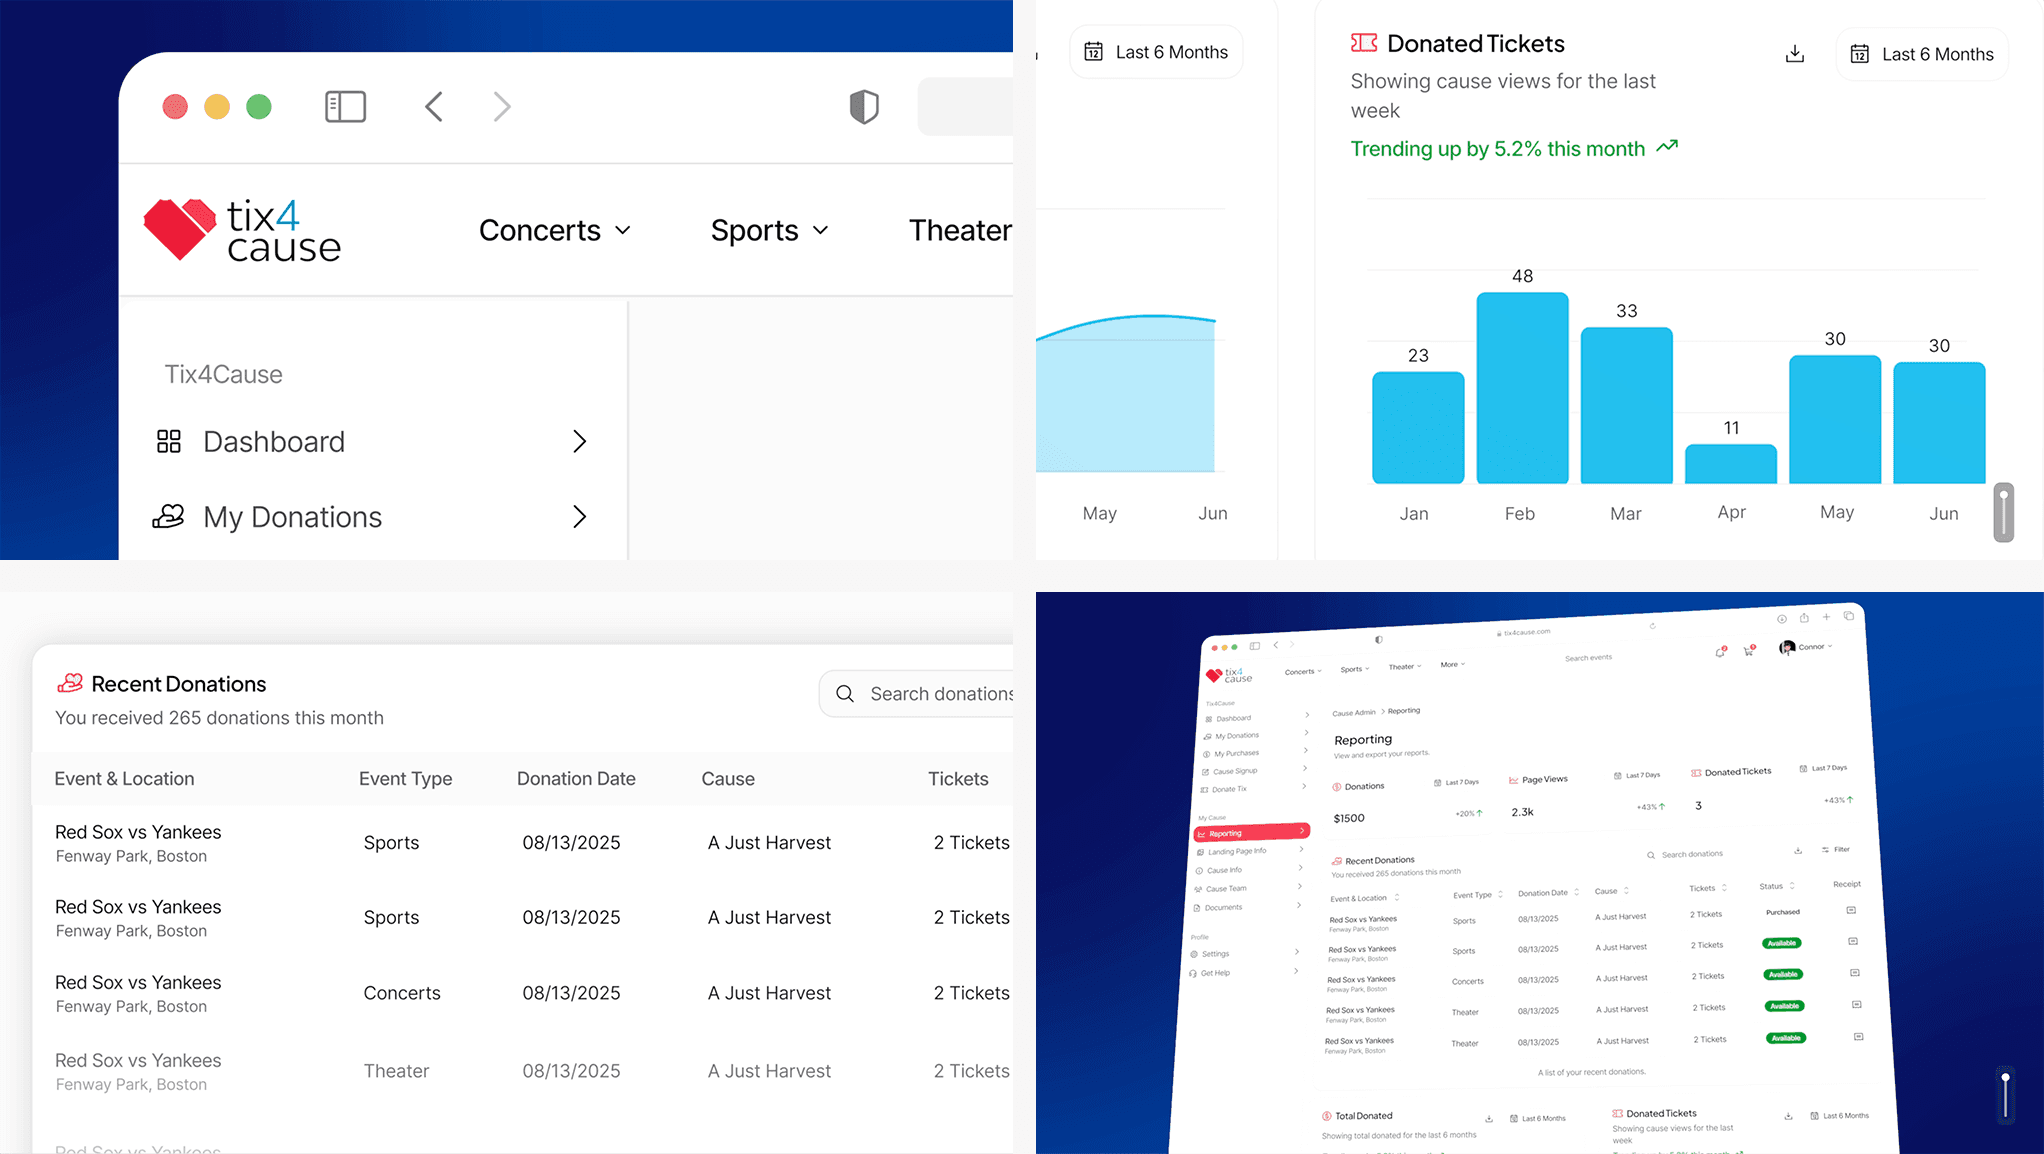Select the Theater navigation item
The image size is (2044, 1154).
pos(960,231)
